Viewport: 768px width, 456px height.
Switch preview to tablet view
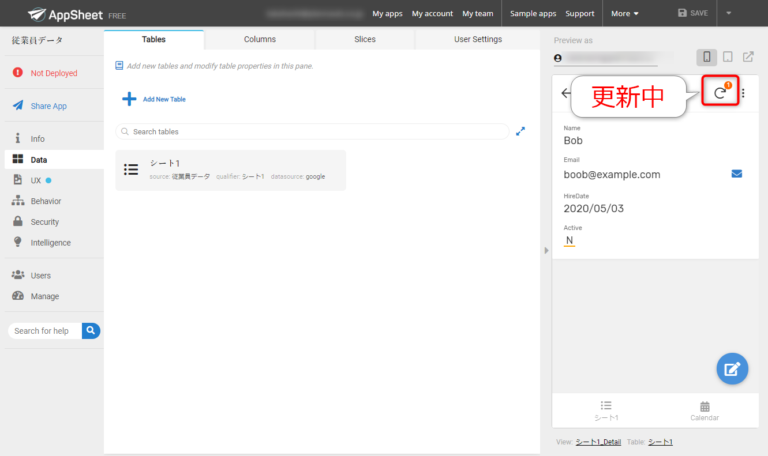(x=728, y=57)
